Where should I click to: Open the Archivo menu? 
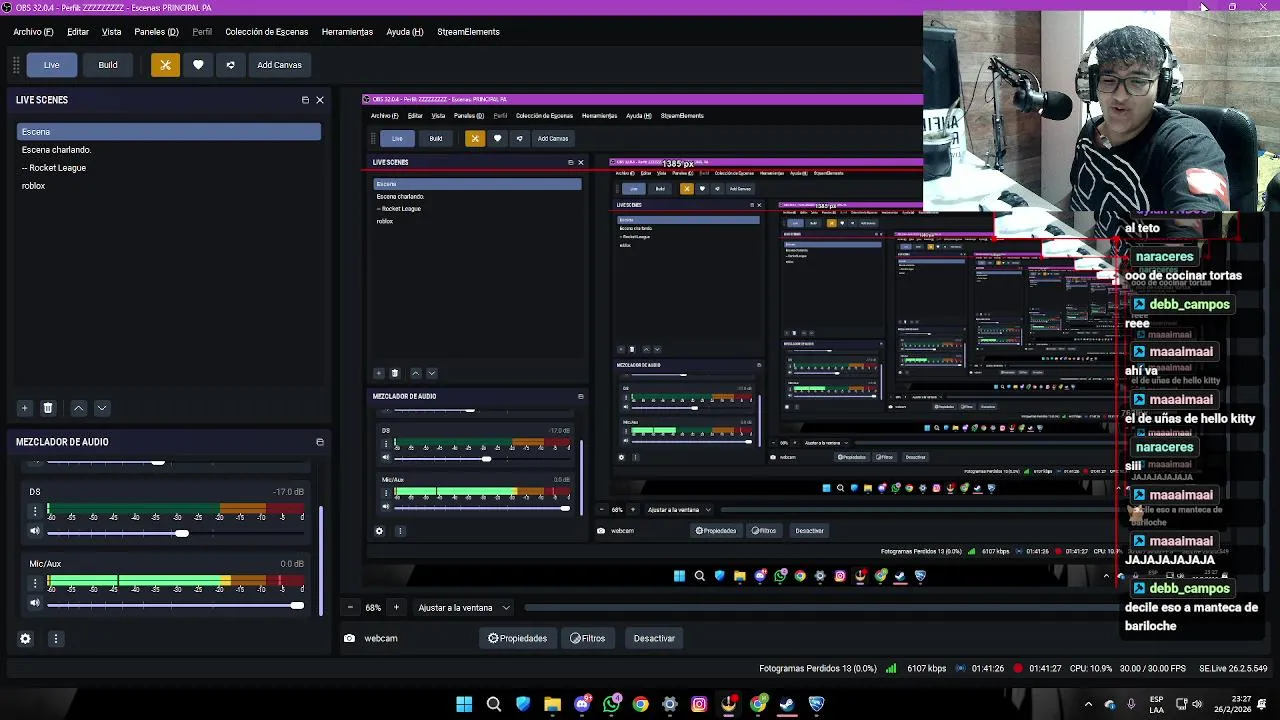33,32
